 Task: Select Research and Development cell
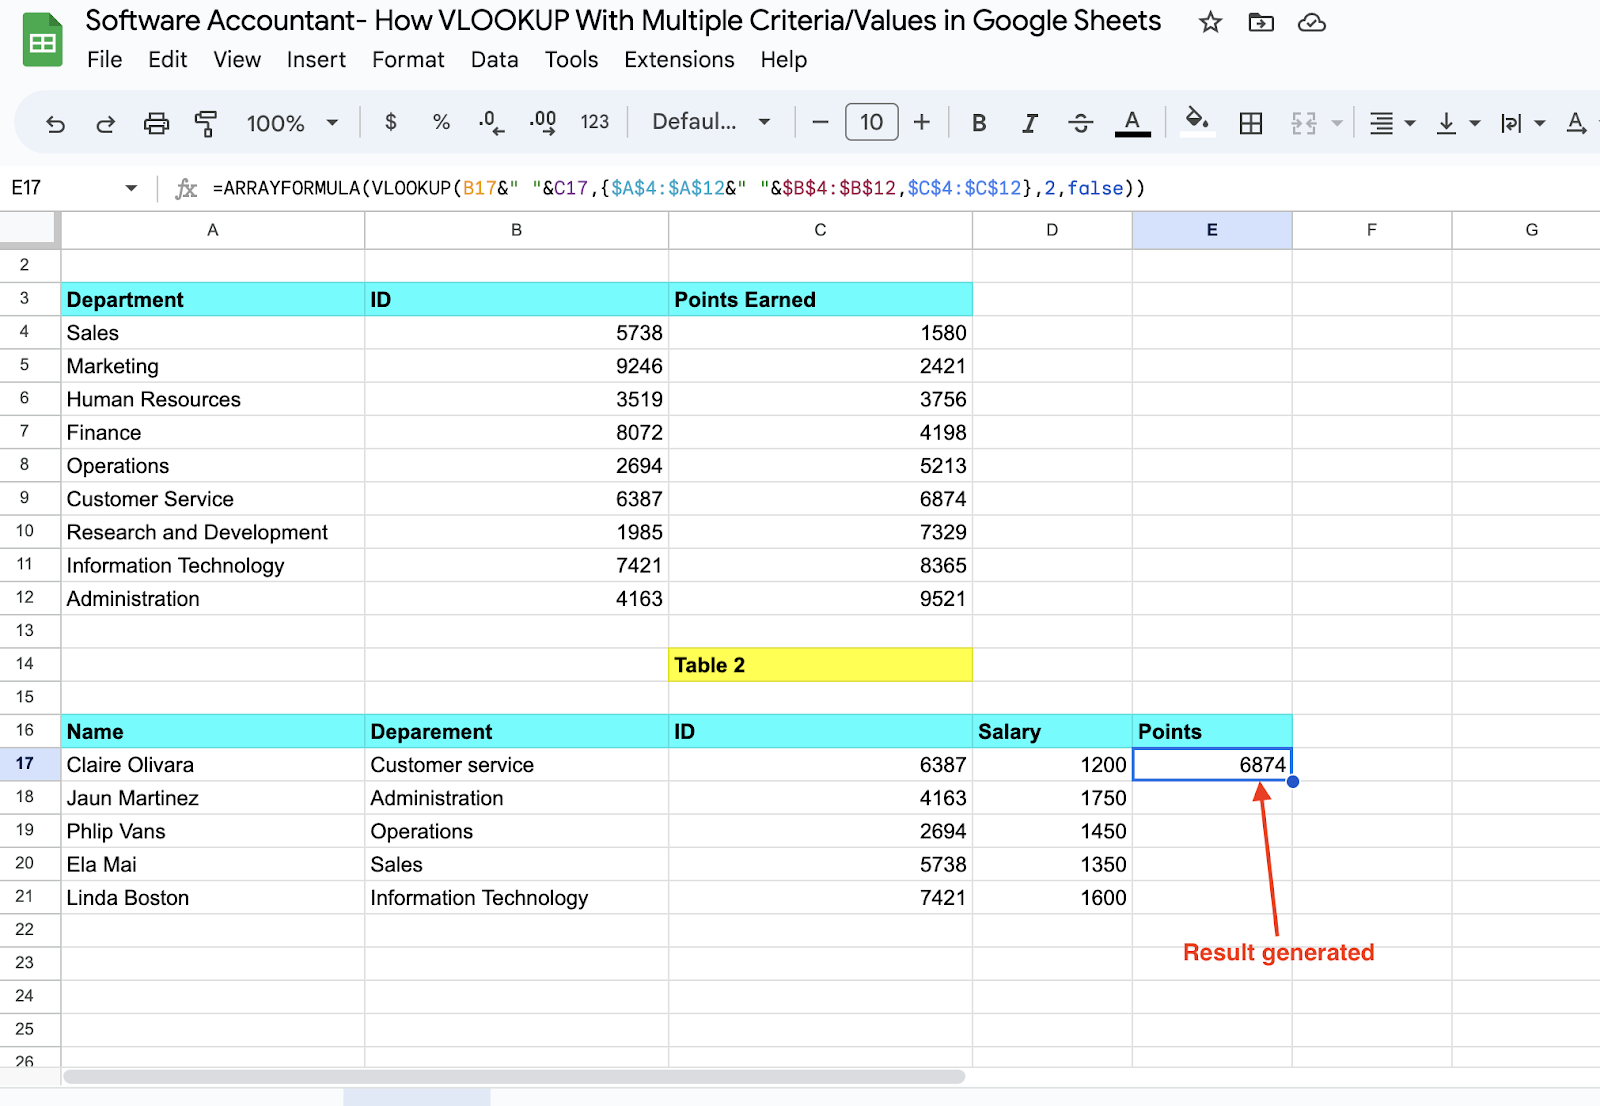click(x=213, y=532)
